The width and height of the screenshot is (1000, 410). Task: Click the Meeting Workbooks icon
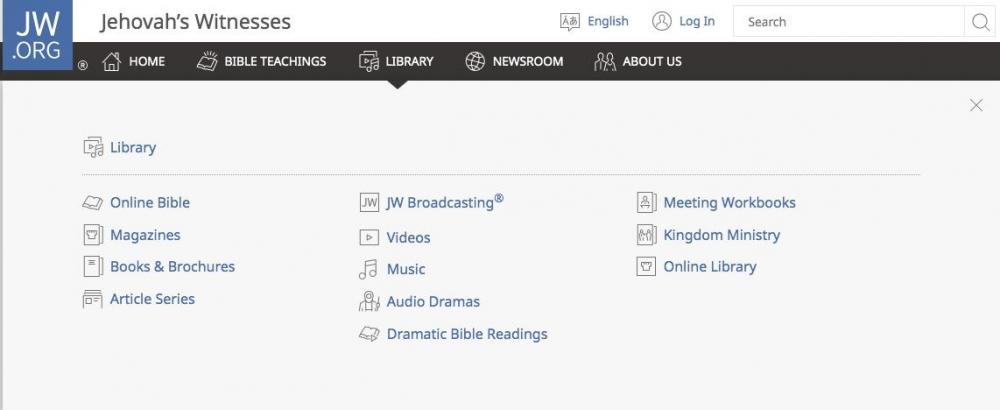(646, 203)
